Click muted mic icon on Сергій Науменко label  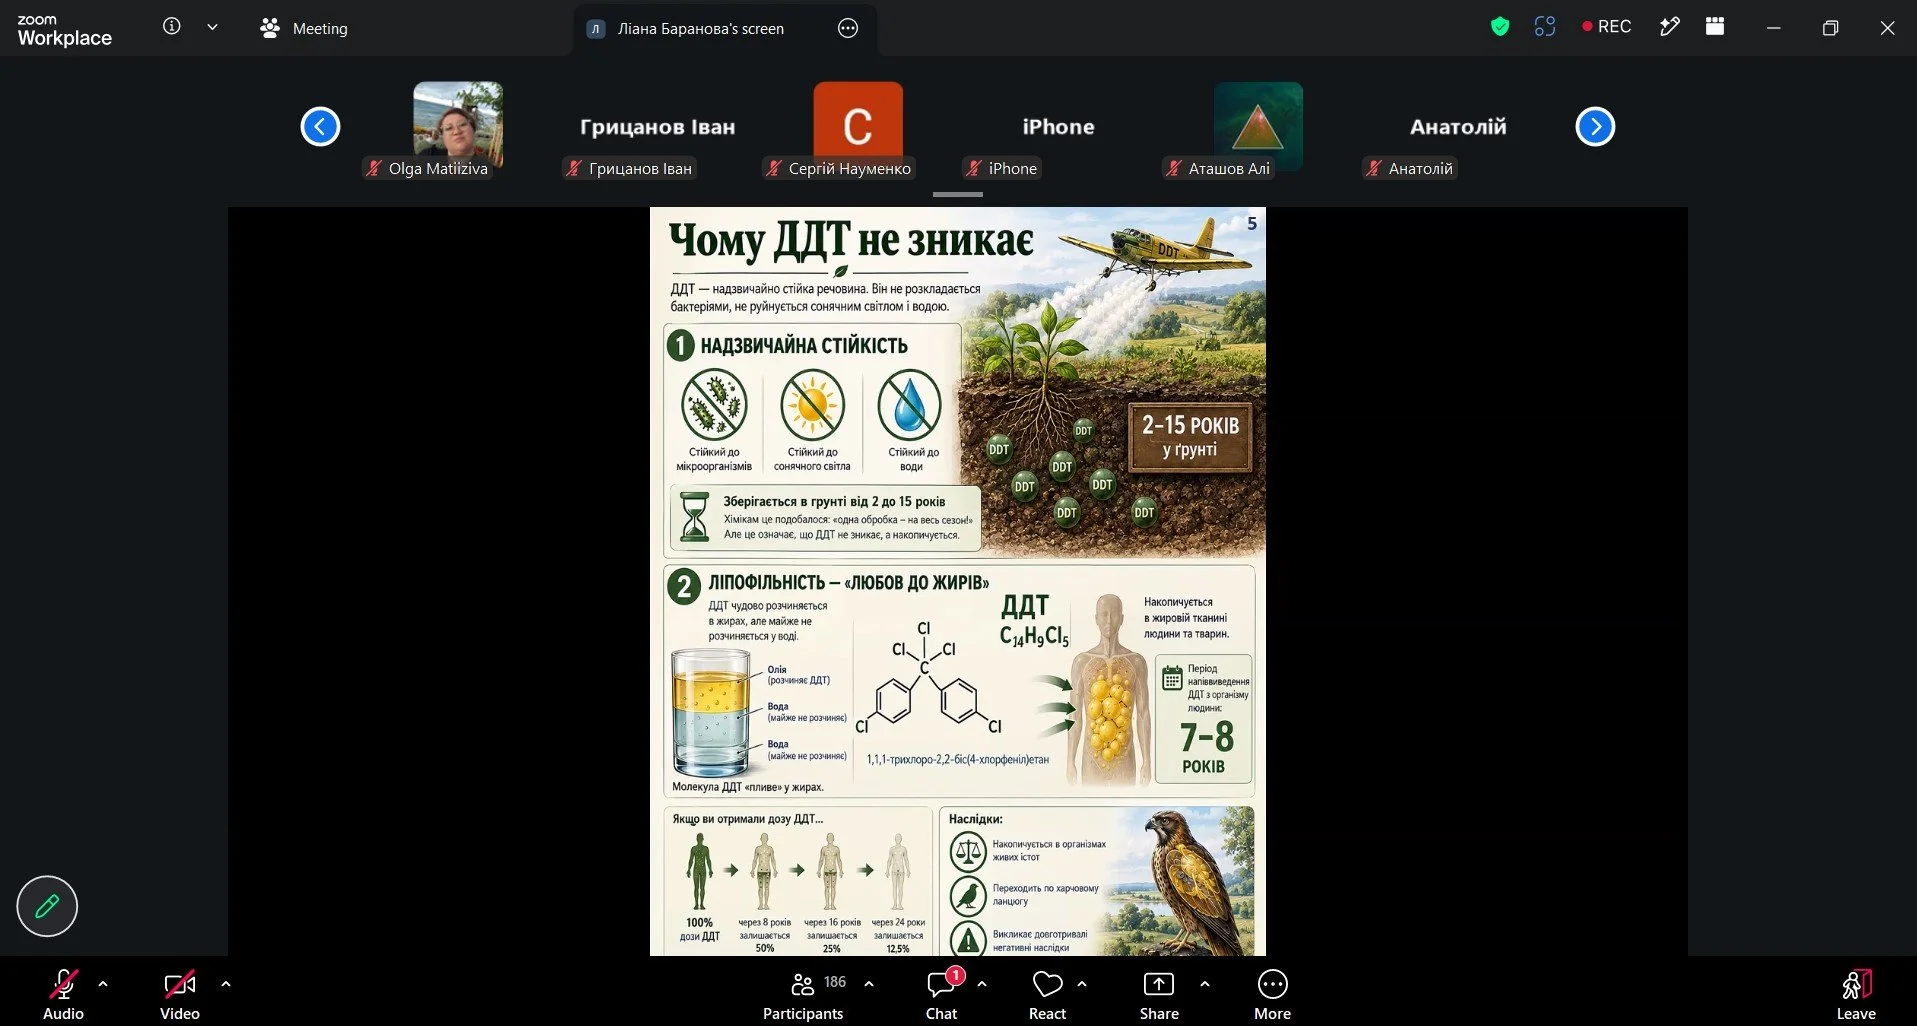(774, 169)
